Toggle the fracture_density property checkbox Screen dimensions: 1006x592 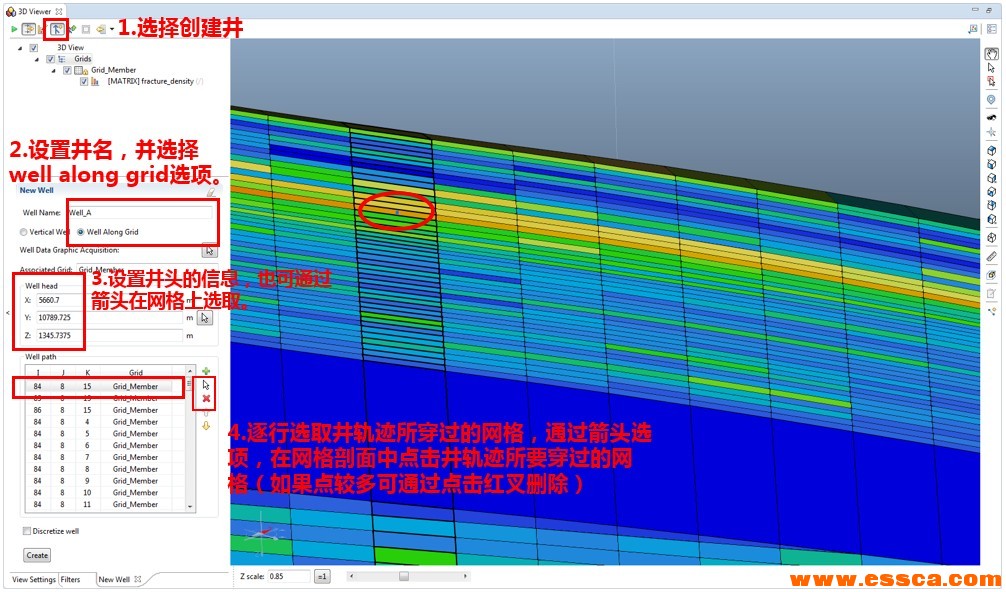84,82
